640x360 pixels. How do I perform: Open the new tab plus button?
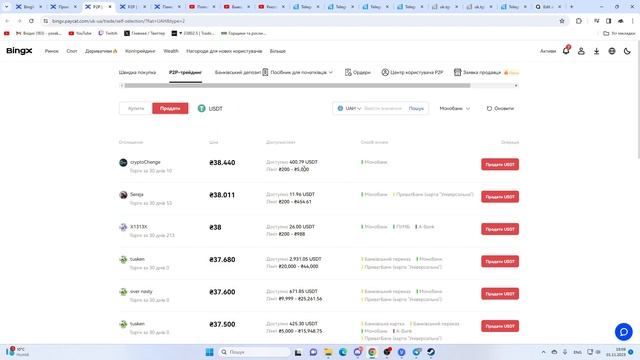571,7
